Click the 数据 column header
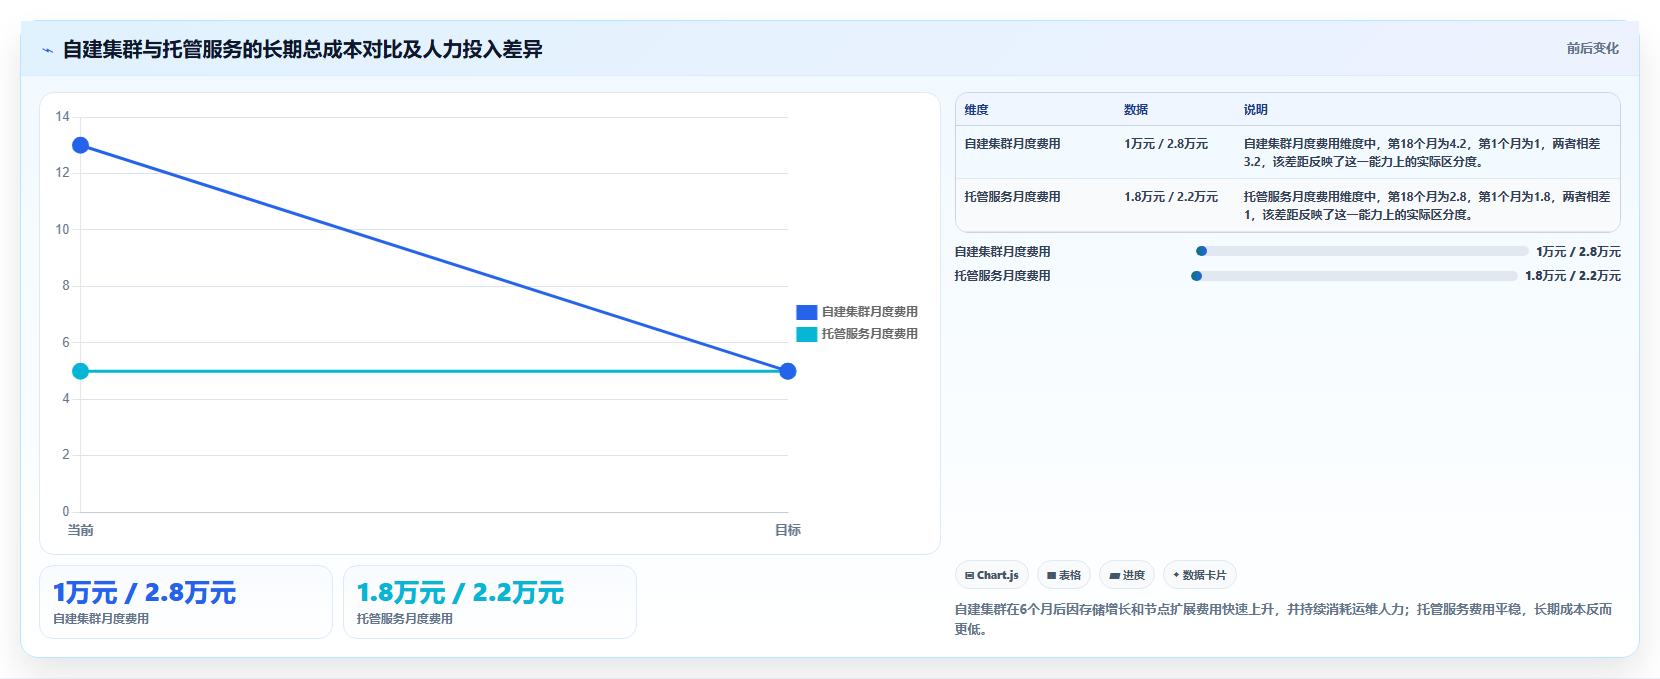 pyautogui.click(x=1136, y=110)
